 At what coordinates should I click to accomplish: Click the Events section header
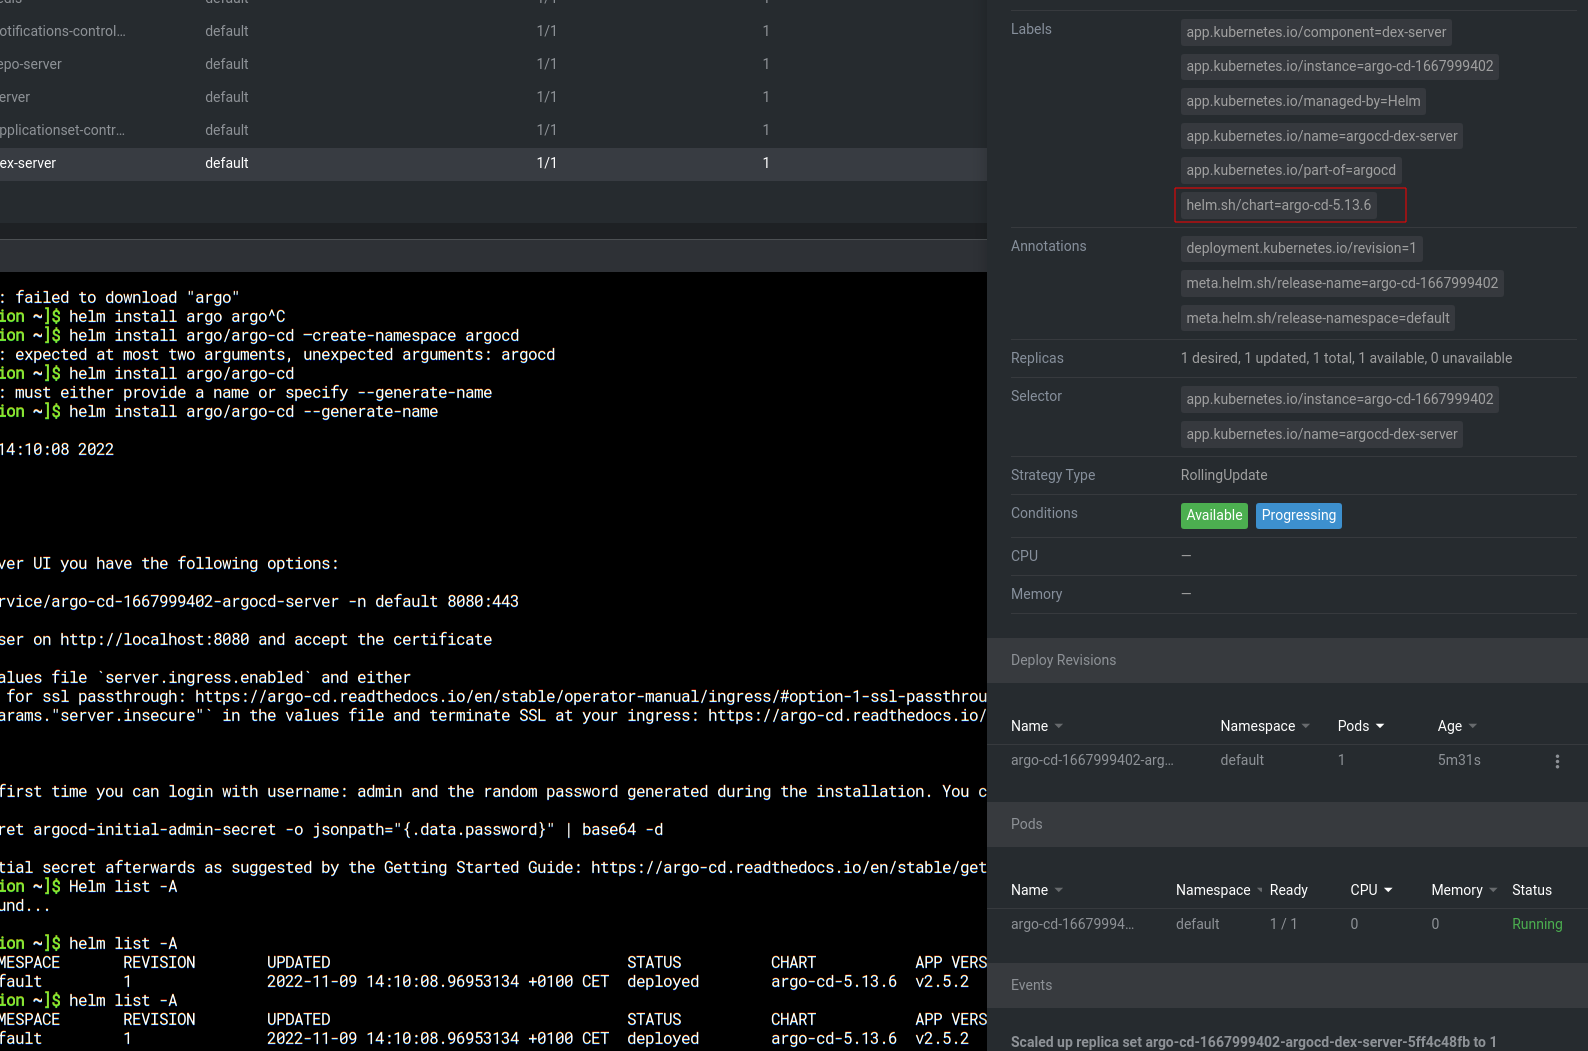click(x=1287, y=985)
